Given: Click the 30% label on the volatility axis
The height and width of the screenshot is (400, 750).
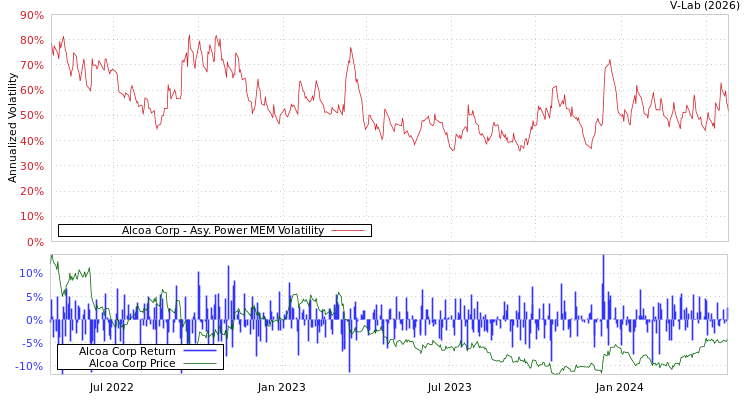Looking at the screenshot, I should click(x=31, y=166).
